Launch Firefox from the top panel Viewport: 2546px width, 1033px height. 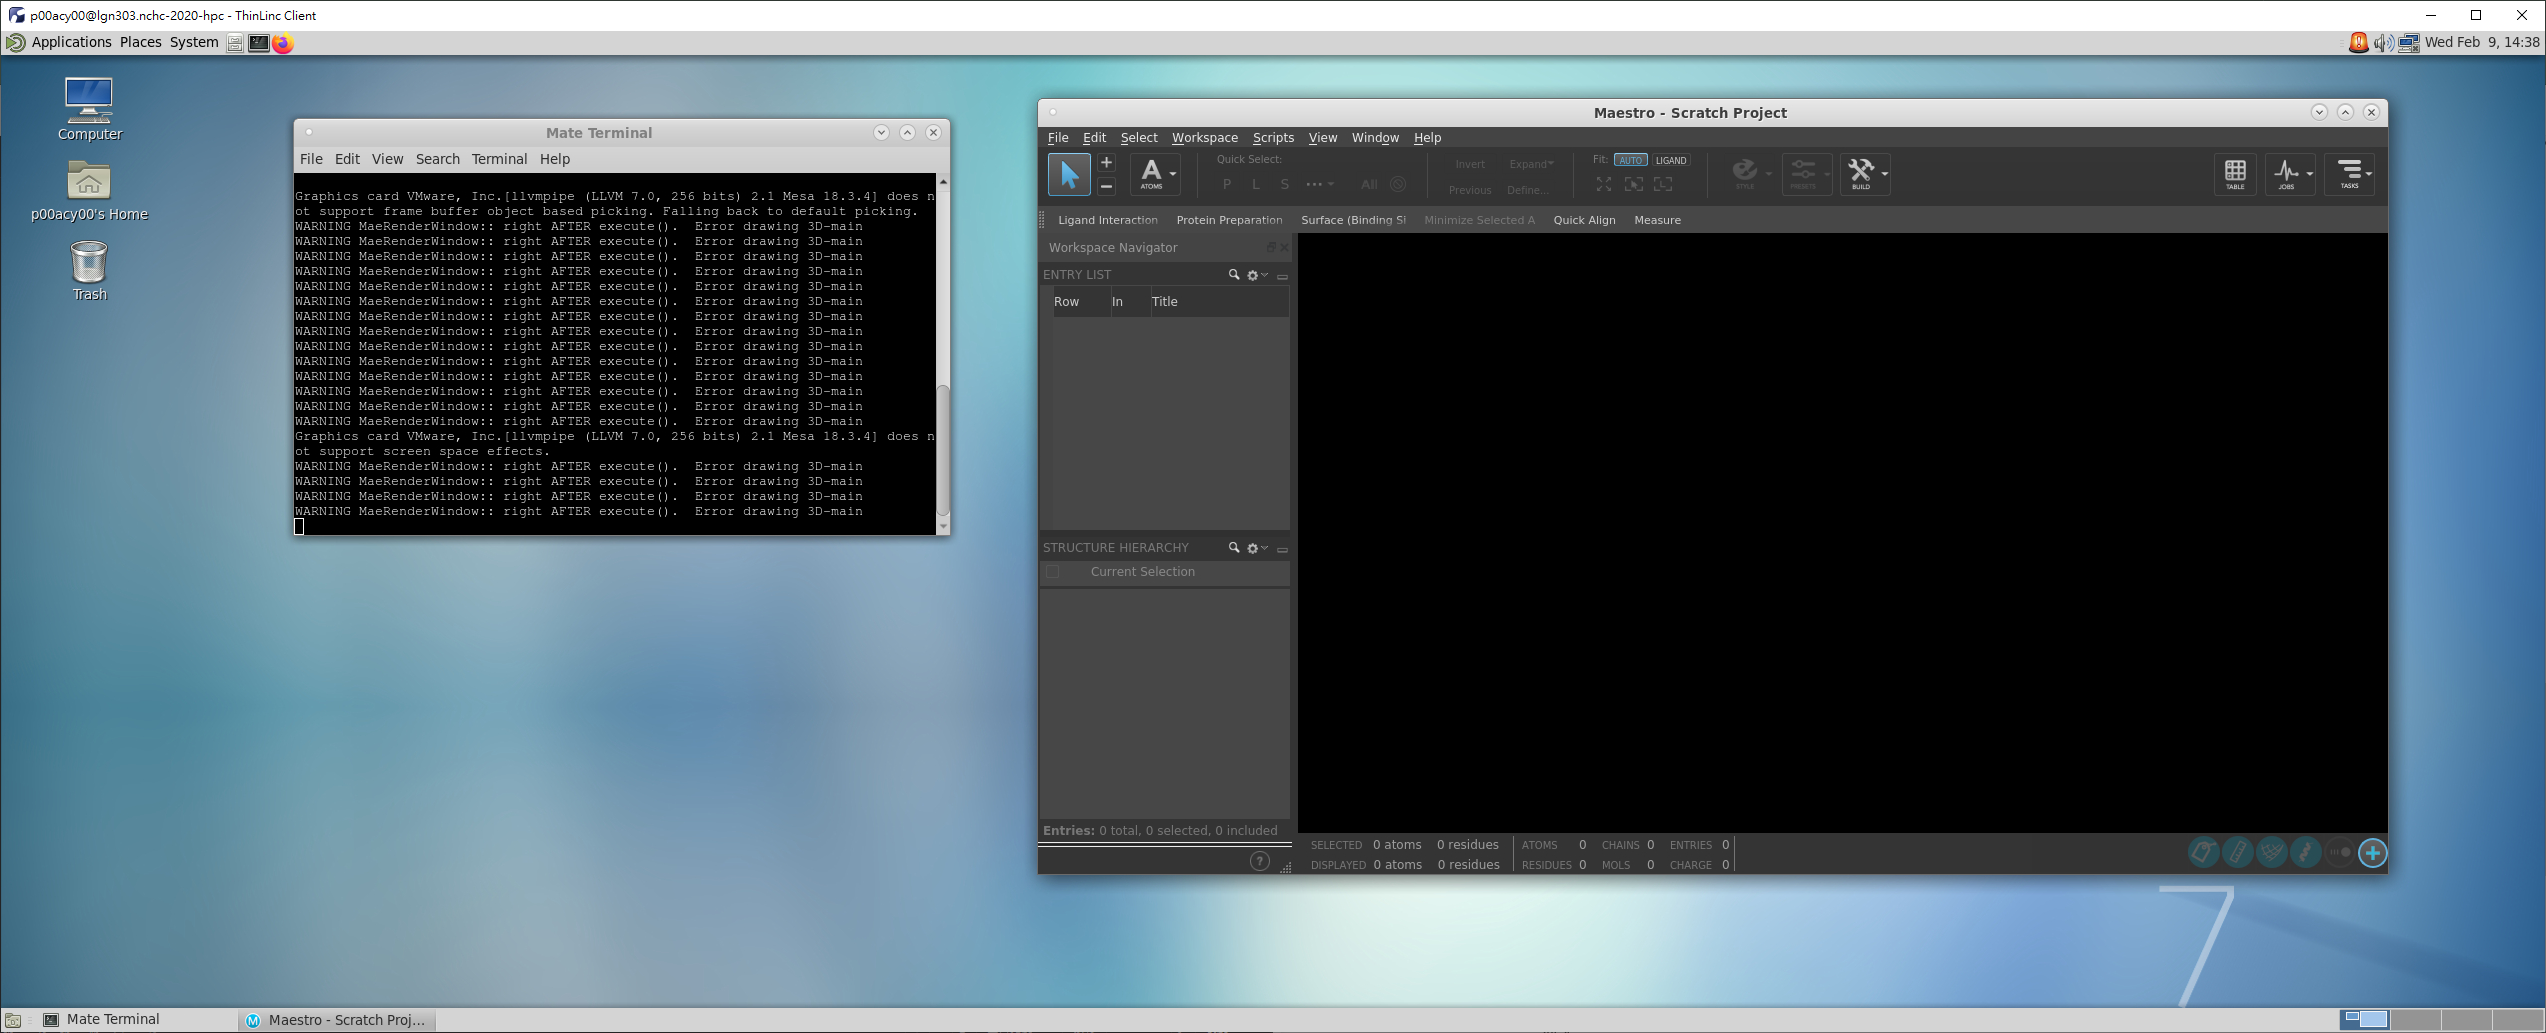pos(283,43)
